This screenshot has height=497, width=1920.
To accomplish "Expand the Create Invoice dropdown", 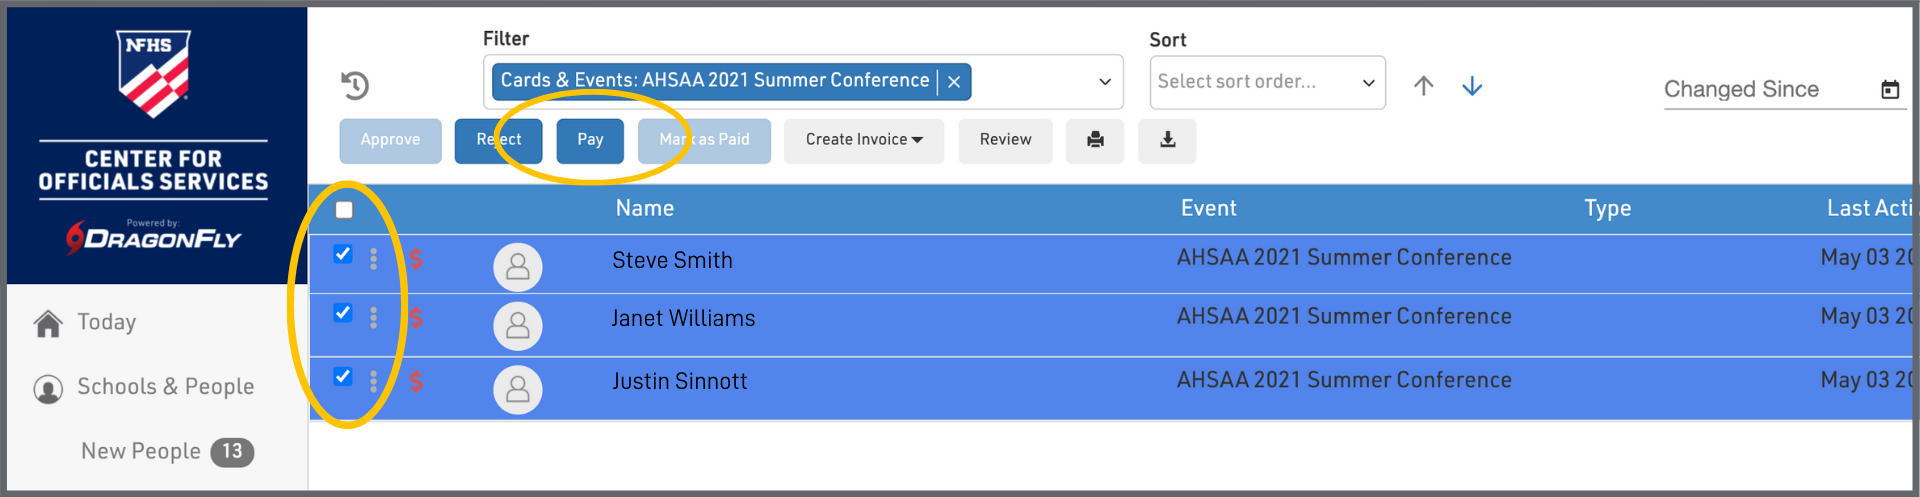I will 864,140.
